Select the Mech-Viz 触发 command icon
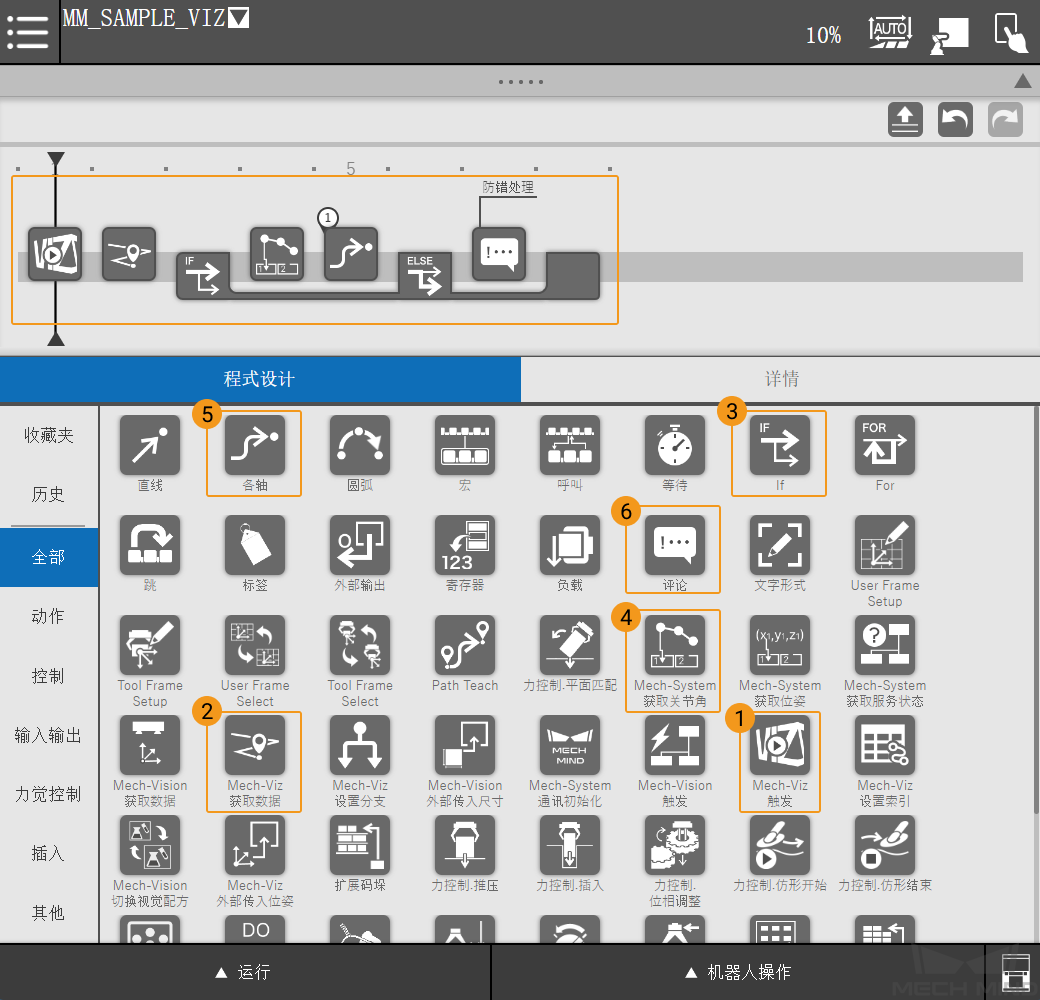The width and height of the screenshot is (1040, 1000). click(780, 746)
